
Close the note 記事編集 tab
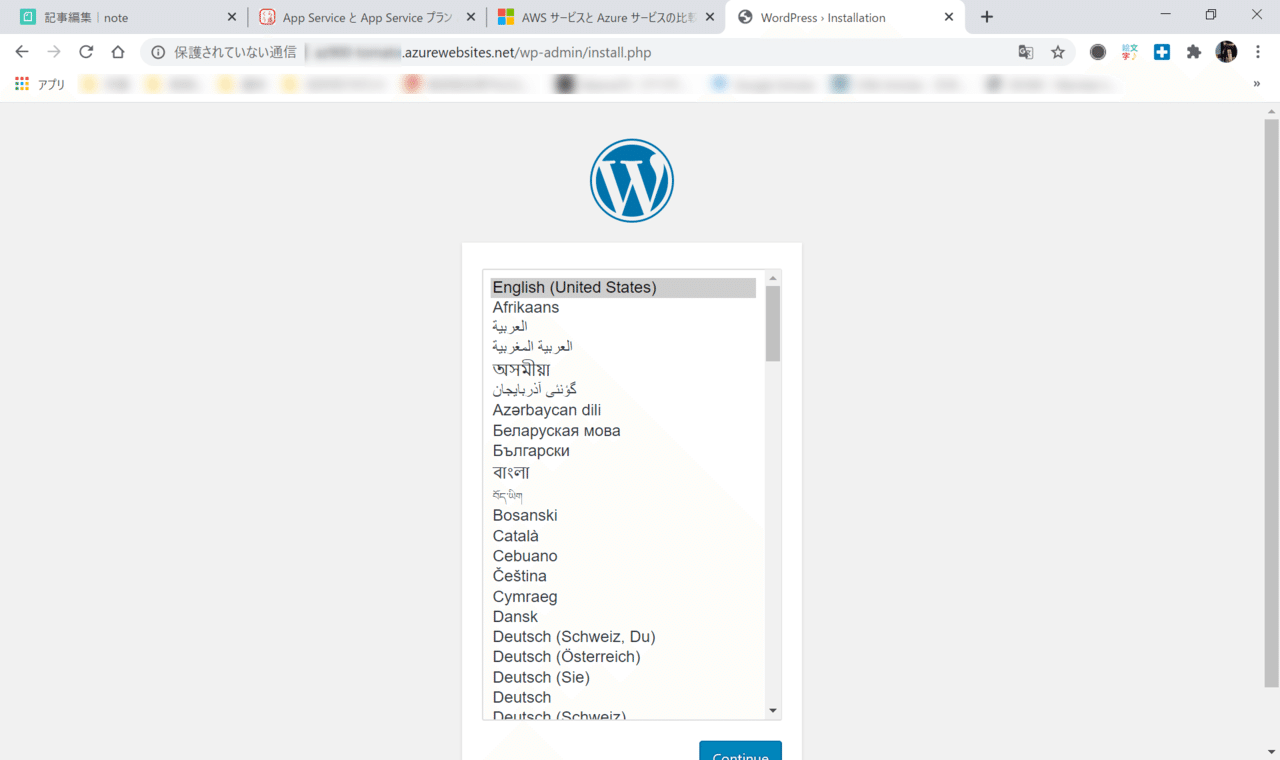click(x=232, y=17)
